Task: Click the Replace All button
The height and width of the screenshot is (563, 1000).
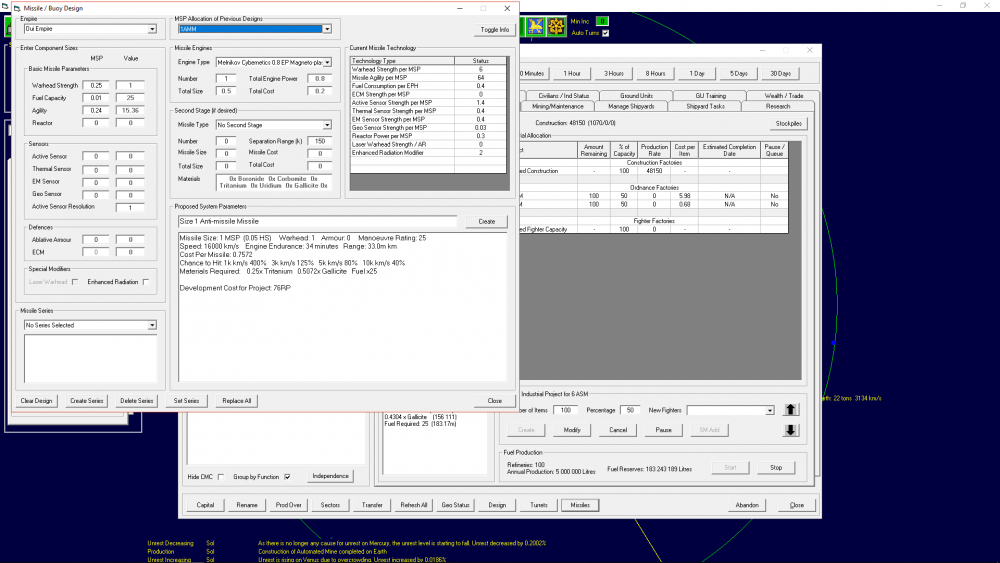Action: 237,401
